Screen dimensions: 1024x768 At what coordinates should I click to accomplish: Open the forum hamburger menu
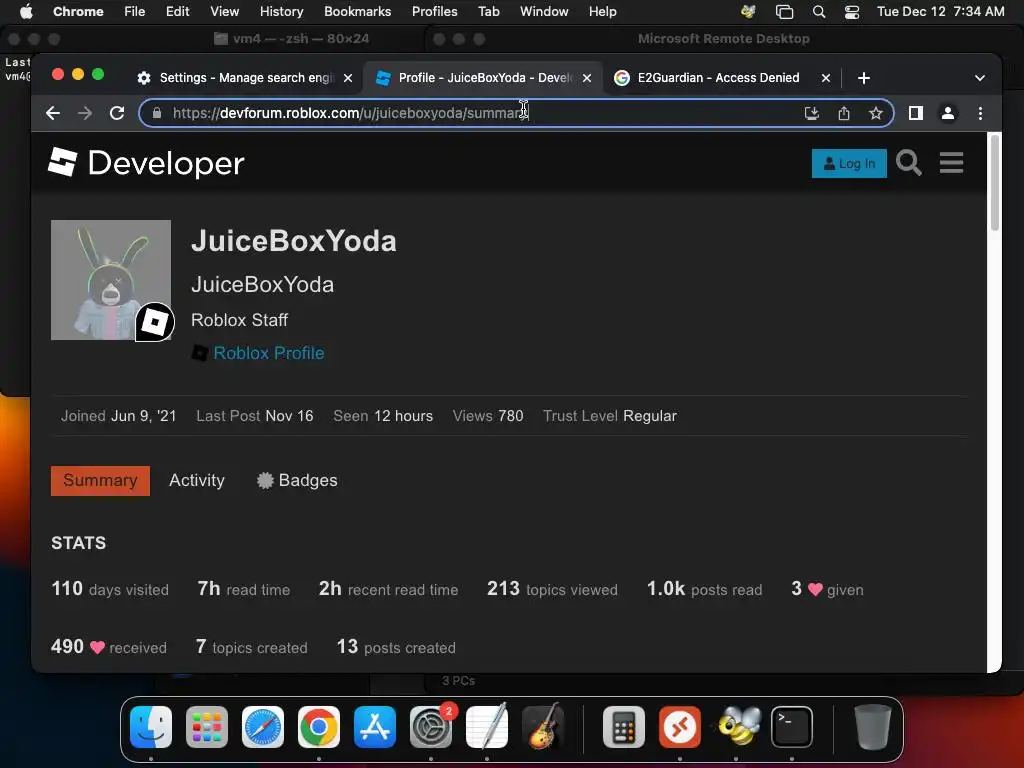click(x=952, y=163)
